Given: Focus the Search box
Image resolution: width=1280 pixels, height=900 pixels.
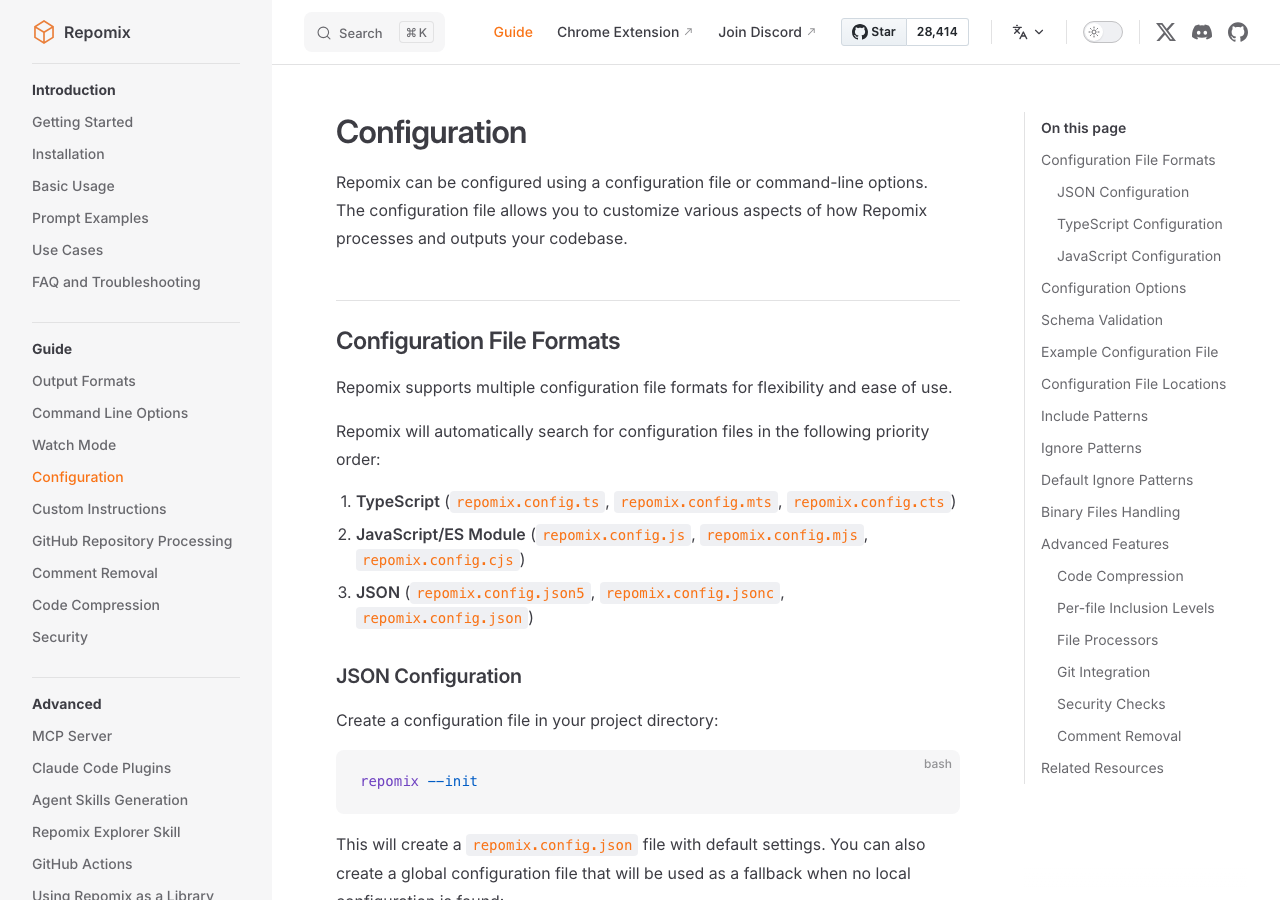Looking at the screenshot, I should coord(374,32).
